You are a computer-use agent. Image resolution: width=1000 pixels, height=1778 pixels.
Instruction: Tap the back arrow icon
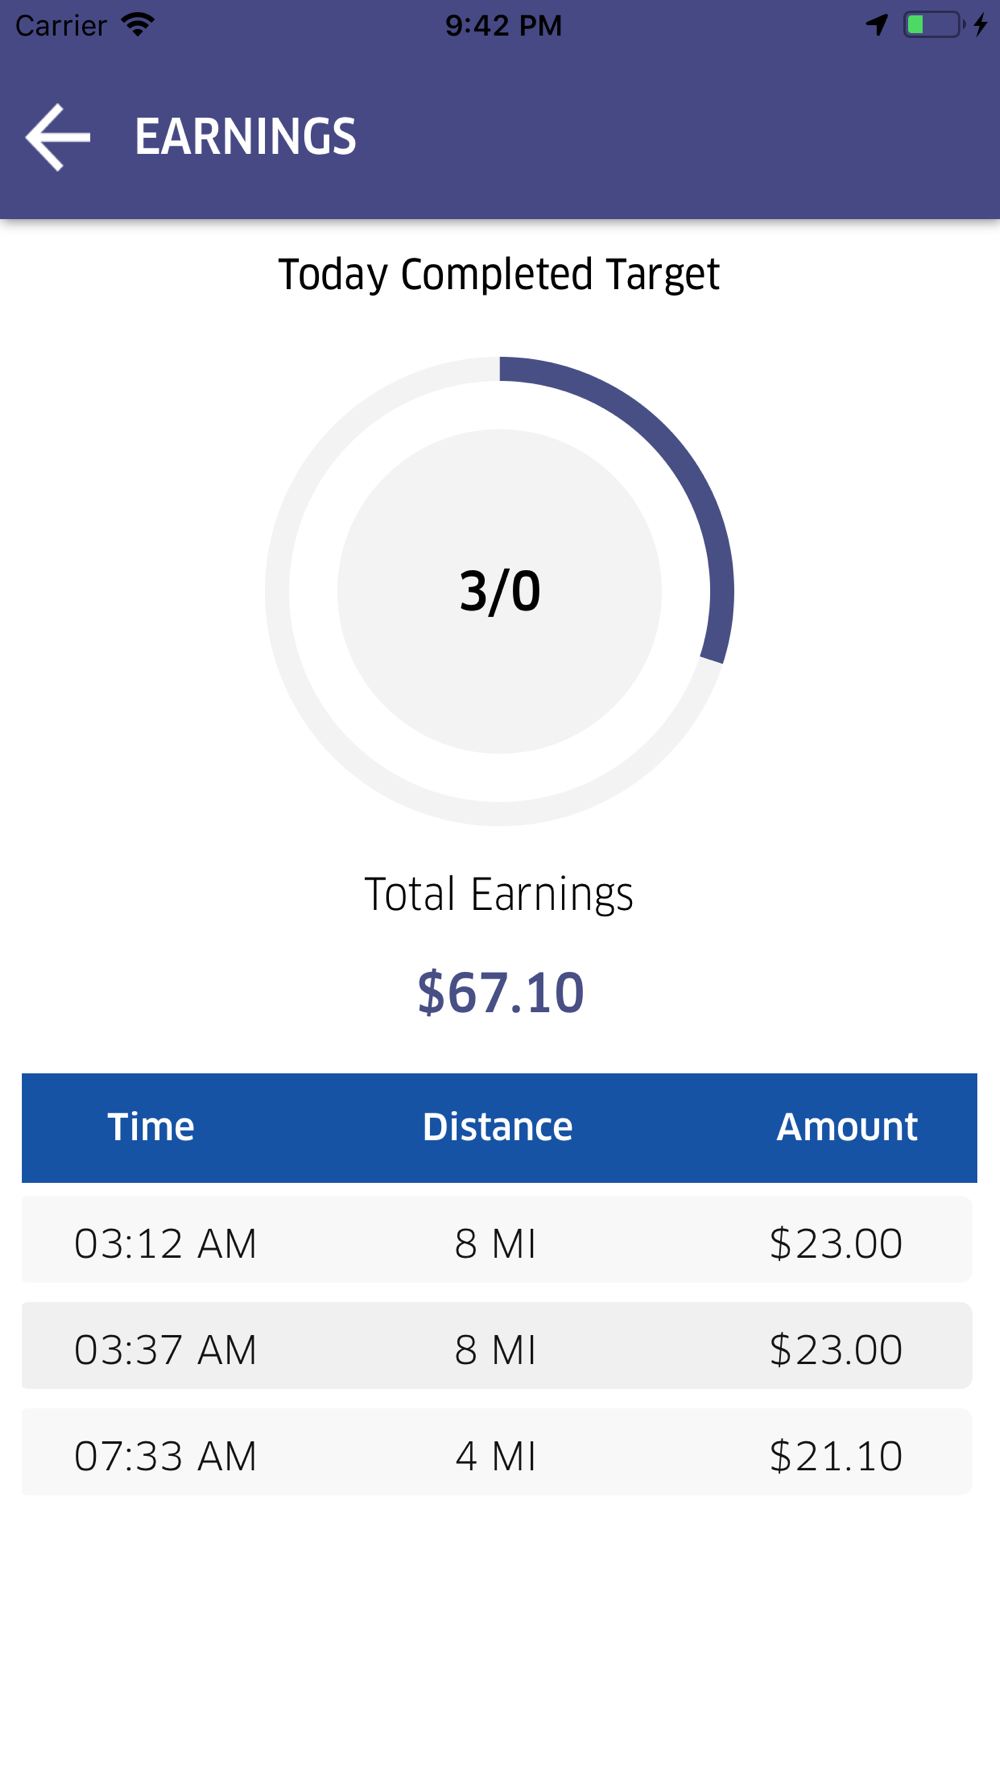(58, 137)
